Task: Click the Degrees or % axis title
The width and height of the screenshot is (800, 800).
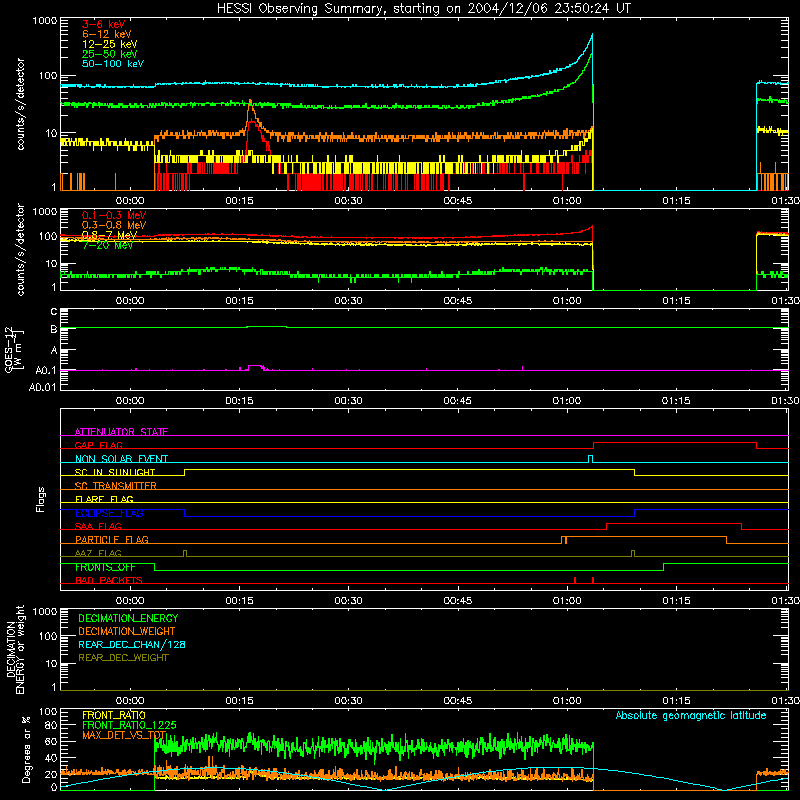Action: [x=26, y=749]
